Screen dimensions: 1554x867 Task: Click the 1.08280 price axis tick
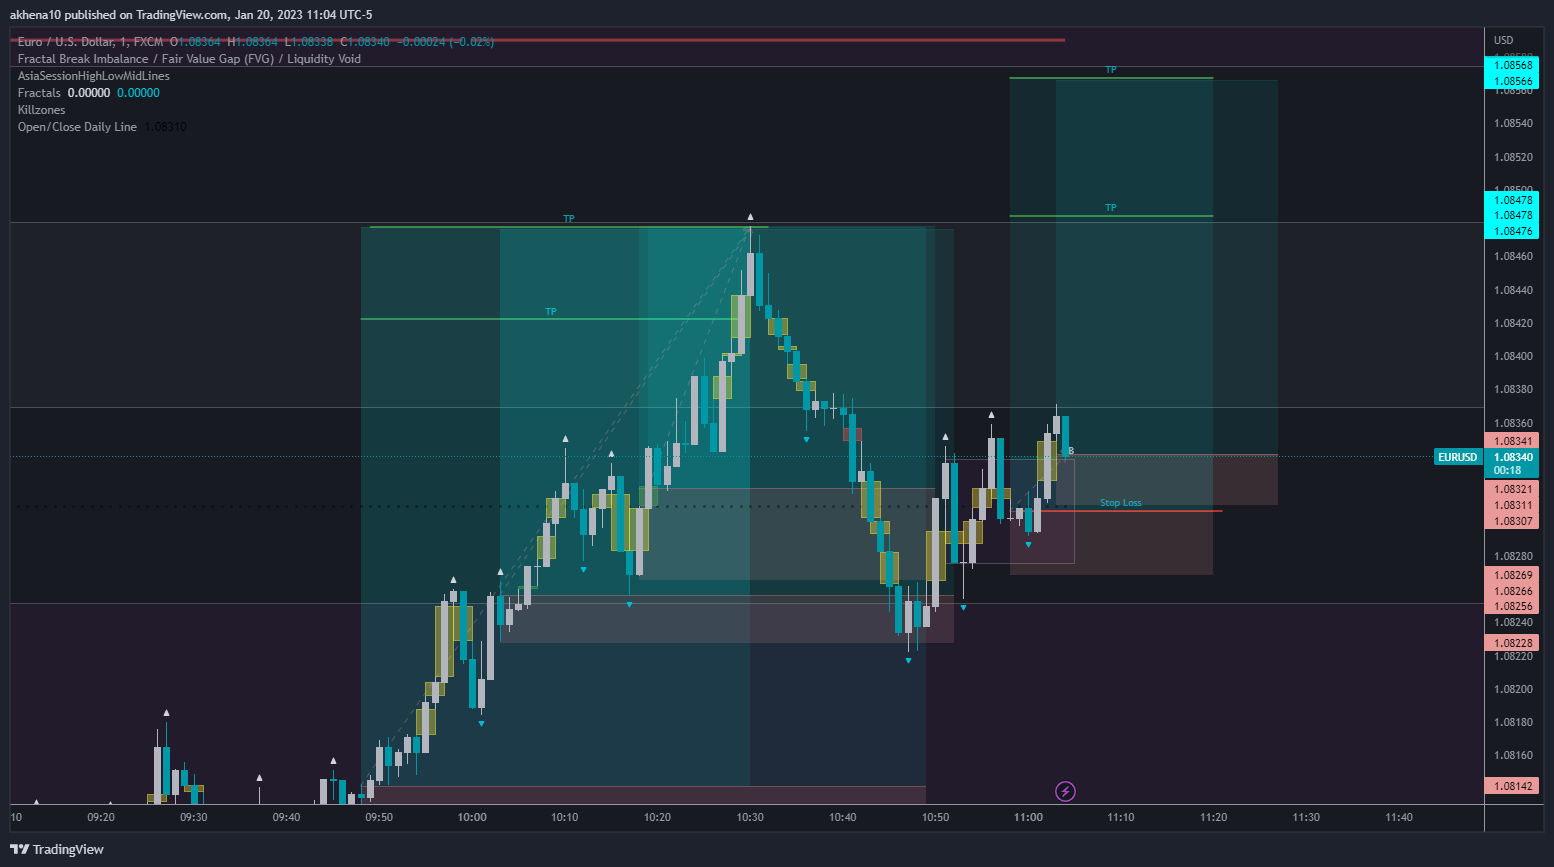tap(1513, 556)
